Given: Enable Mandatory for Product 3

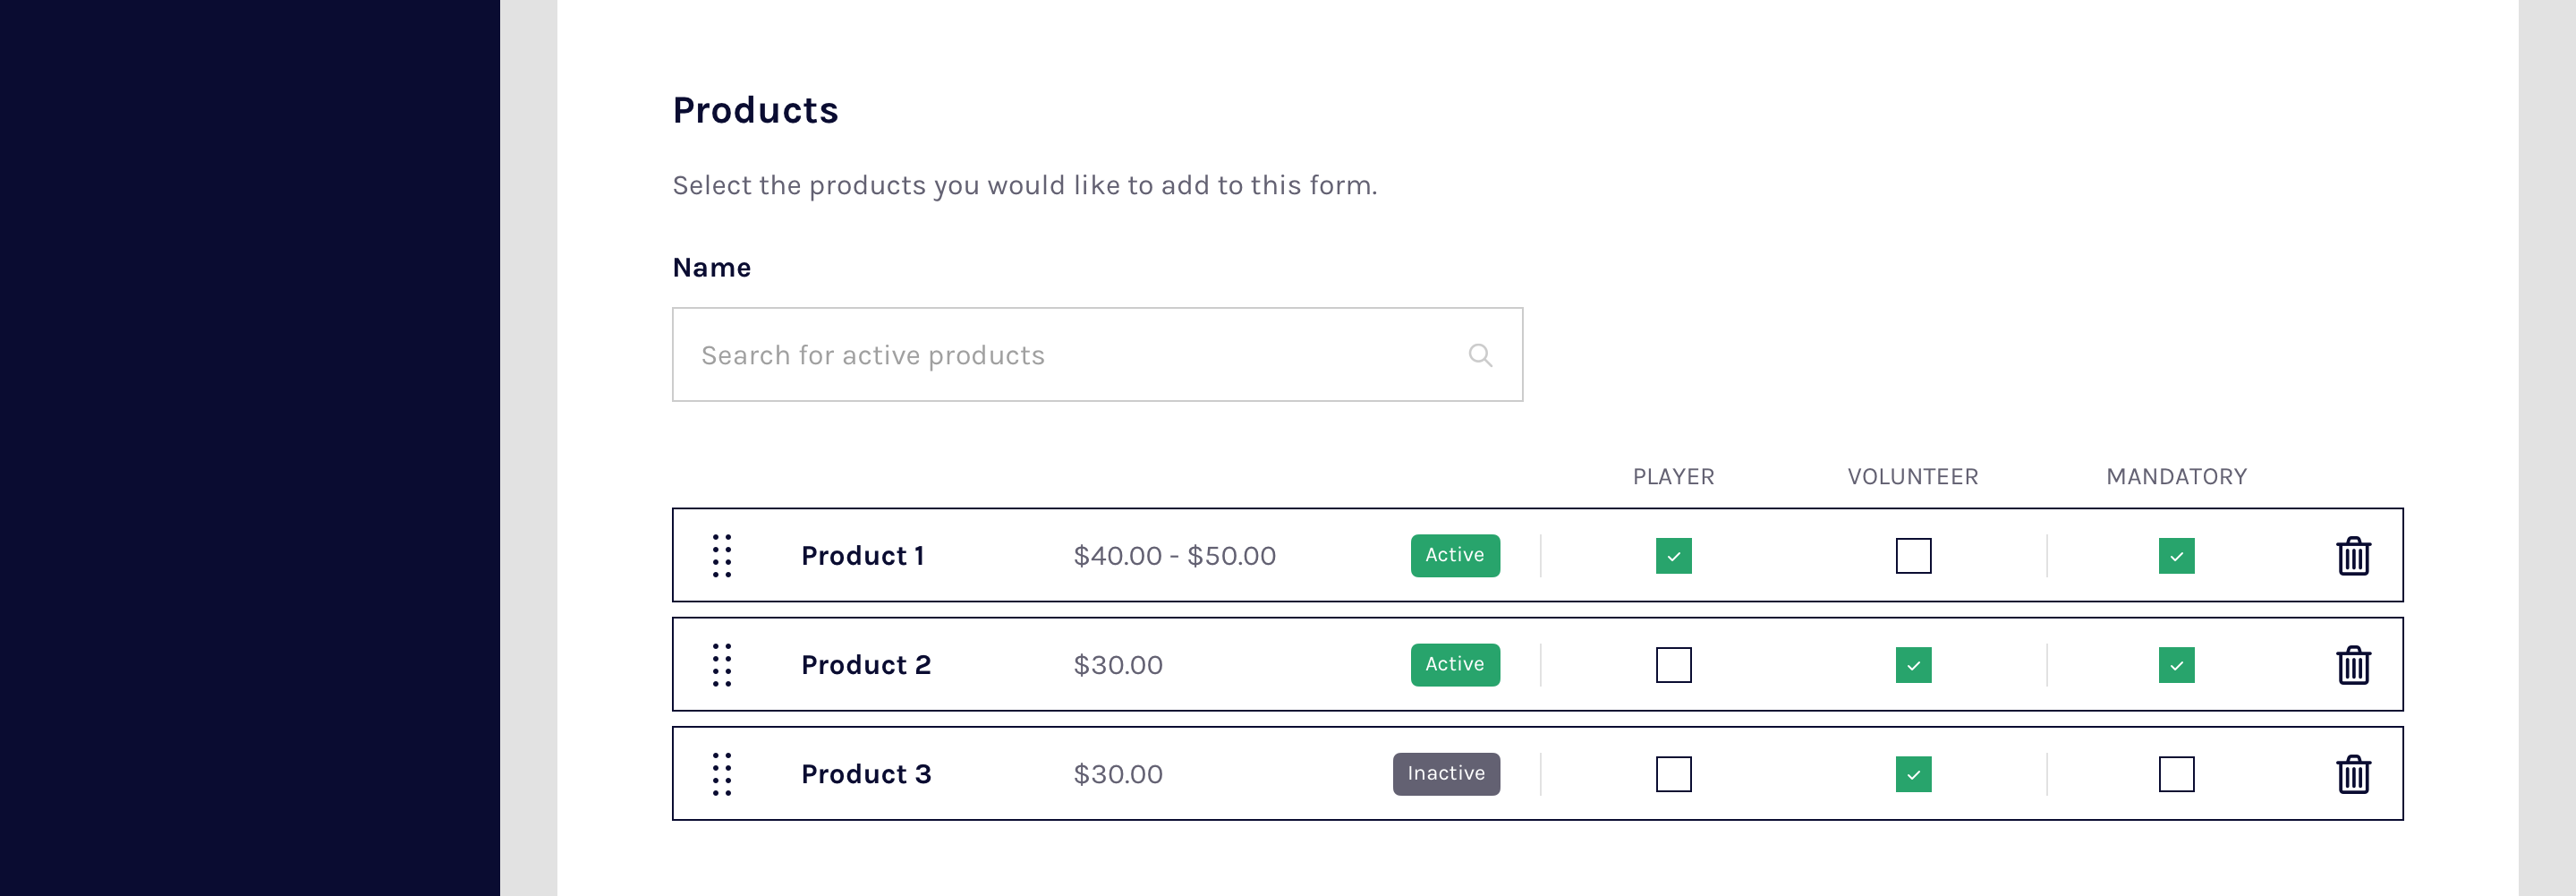Looking at the screenshot, I should [2176, 774].
